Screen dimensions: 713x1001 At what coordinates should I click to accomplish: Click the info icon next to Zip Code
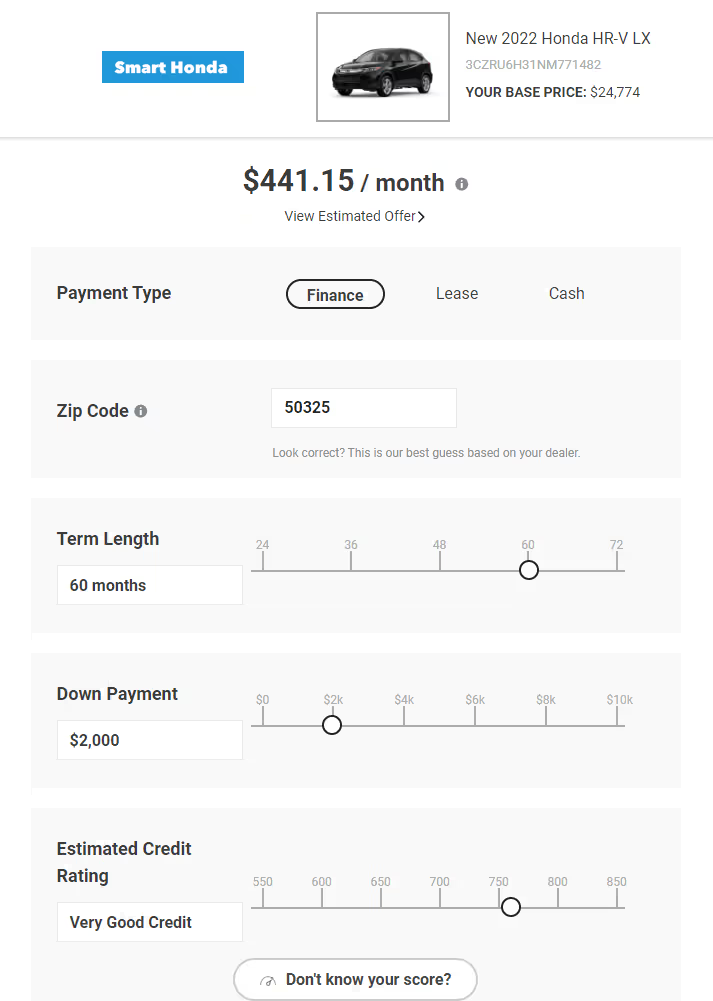click(x=141, y=411)
